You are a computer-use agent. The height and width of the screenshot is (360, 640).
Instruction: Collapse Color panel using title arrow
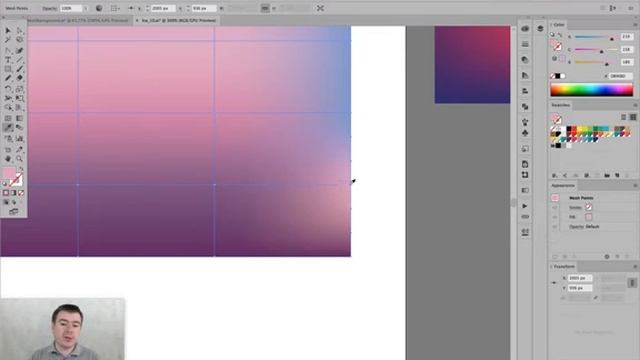pyautogui.click(x=551, y=25)
